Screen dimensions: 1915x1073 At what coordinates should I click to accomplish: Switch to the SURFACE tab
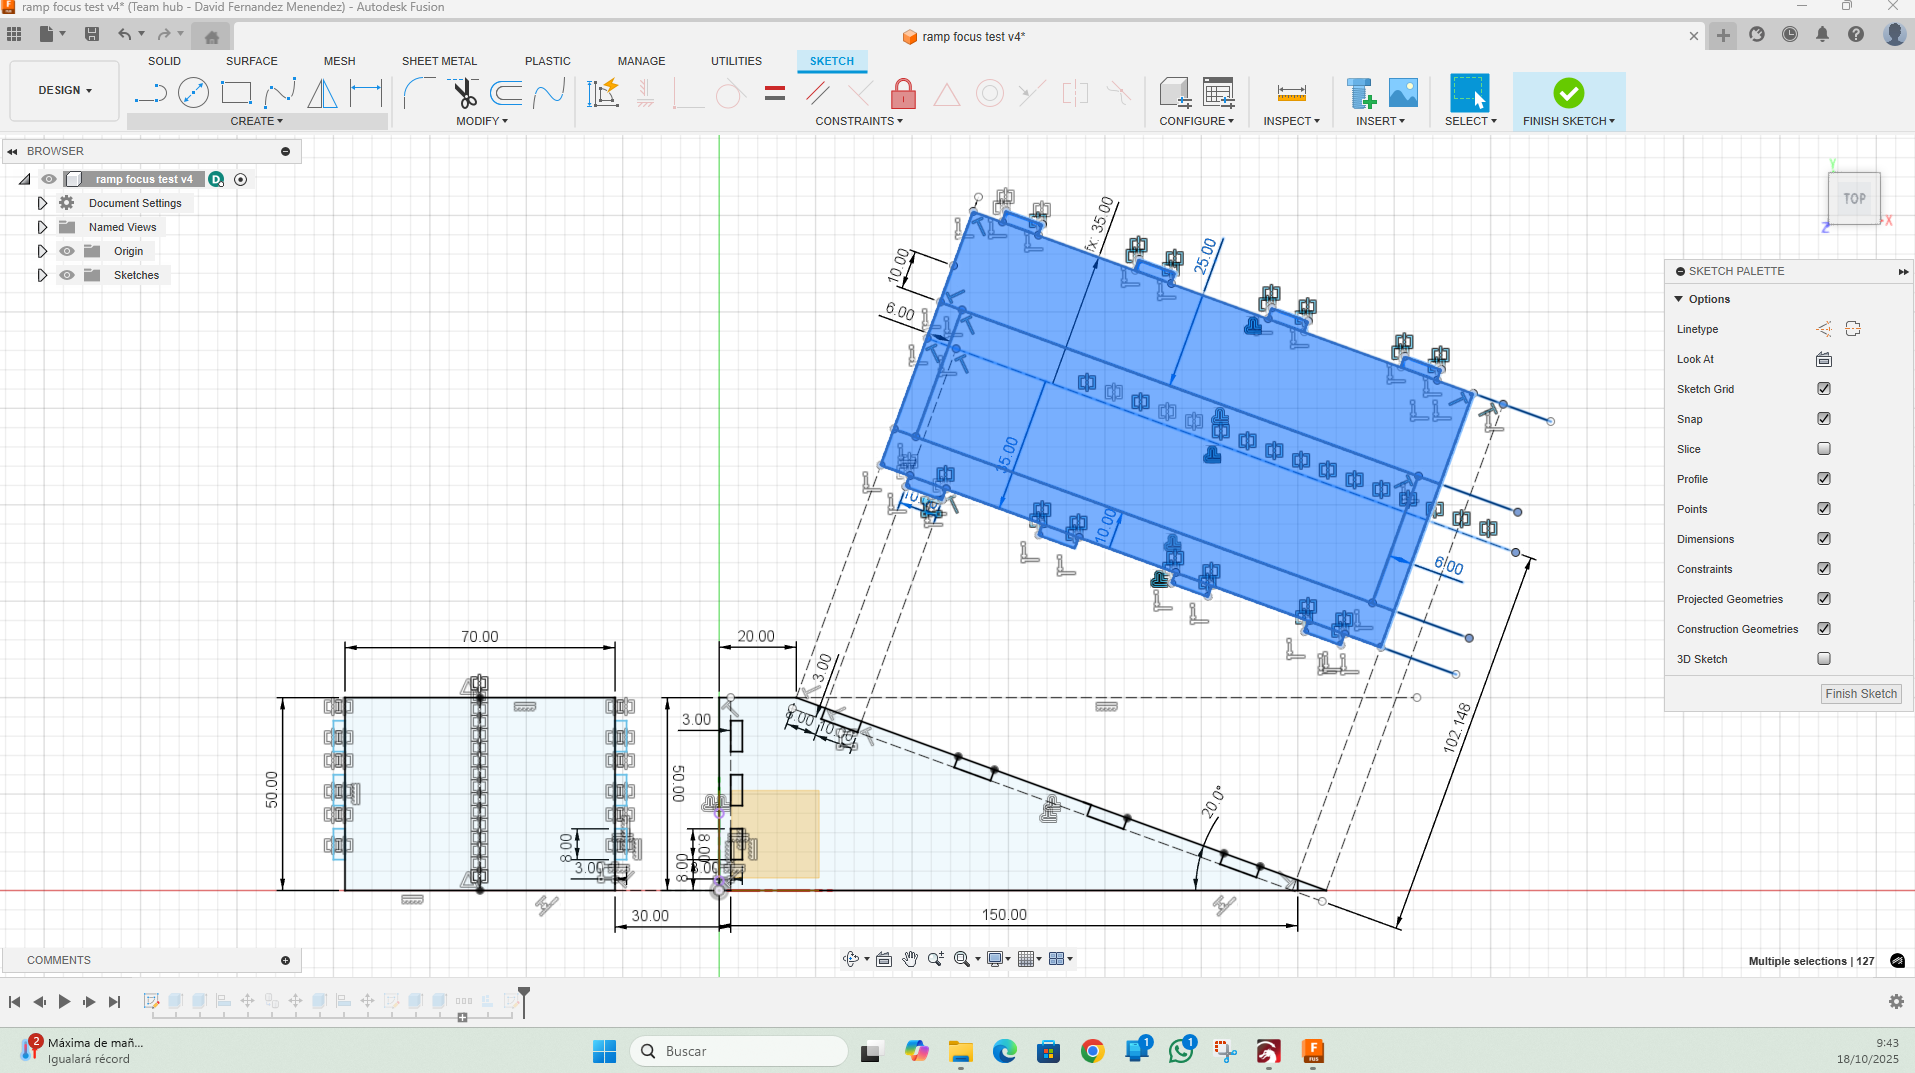[x=251, y=61]
